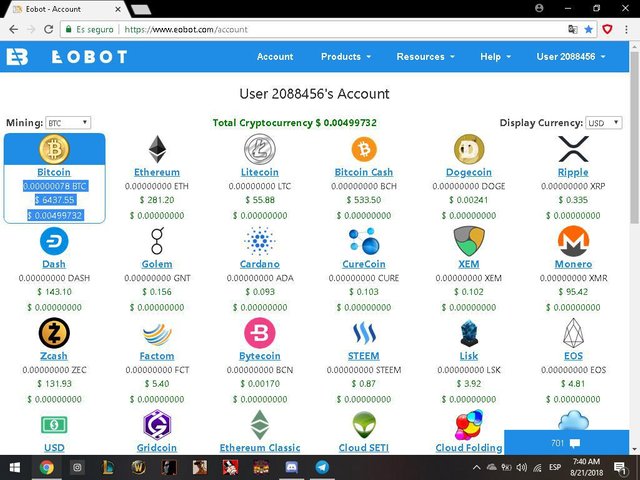640x480 pixels.
Task: Click the Dash blue circle icon
Action: click(54, 241)
